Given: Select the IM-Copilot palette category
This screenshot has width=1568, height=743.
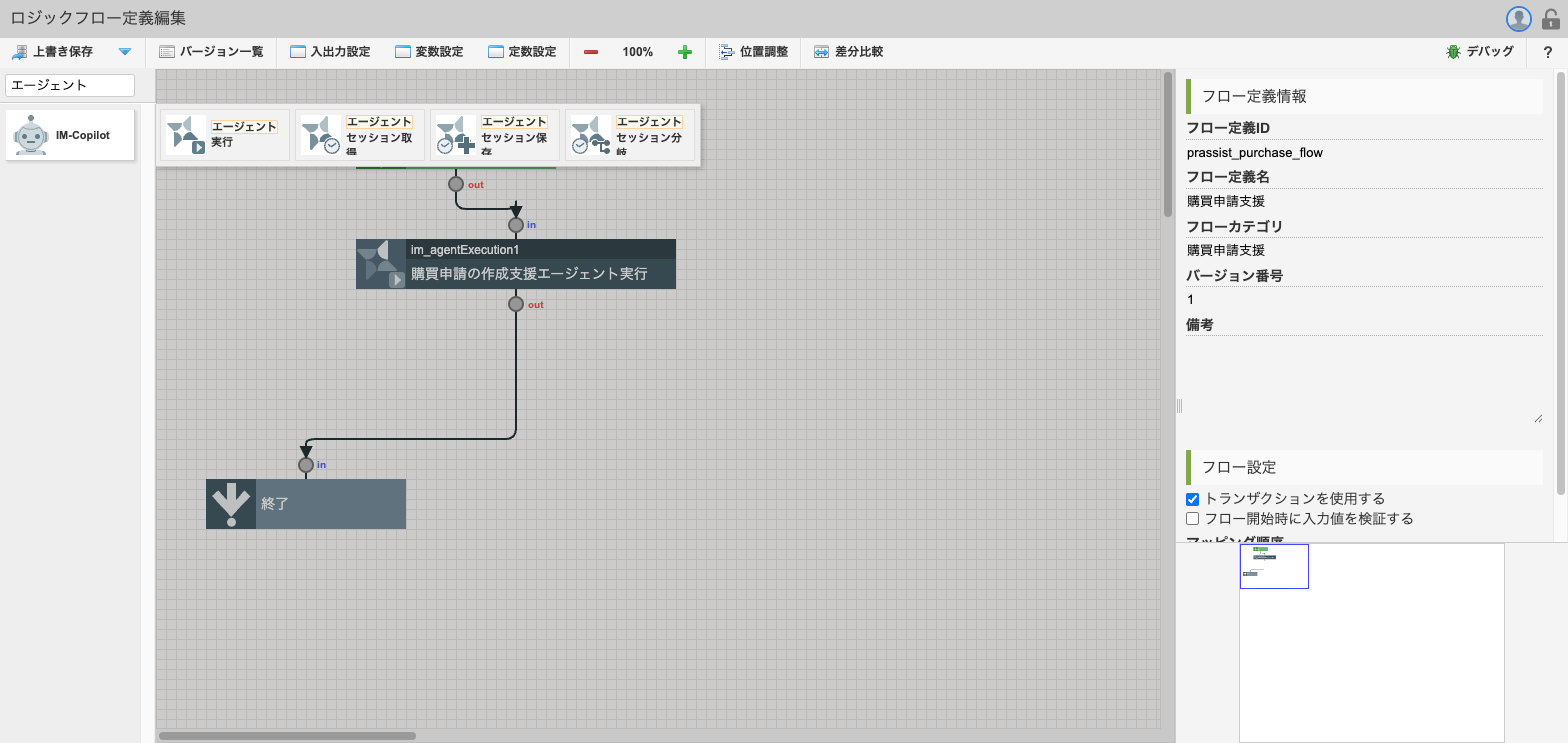Looking at the screenshot, I should coord(70,135).
